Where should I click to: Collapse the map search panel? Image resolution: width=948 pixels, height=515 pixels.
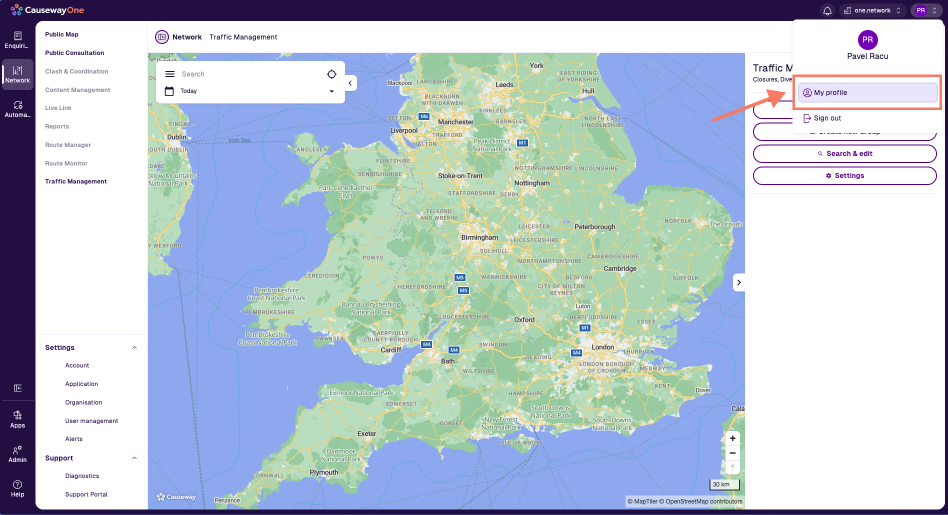click(350, 83)
